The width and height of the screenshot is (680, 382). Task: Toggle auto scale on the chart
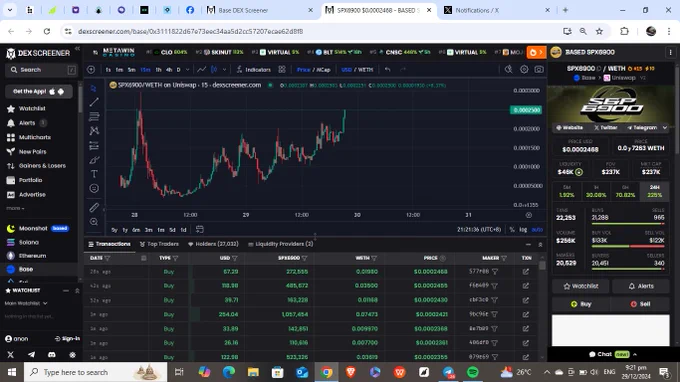point(537,229)
